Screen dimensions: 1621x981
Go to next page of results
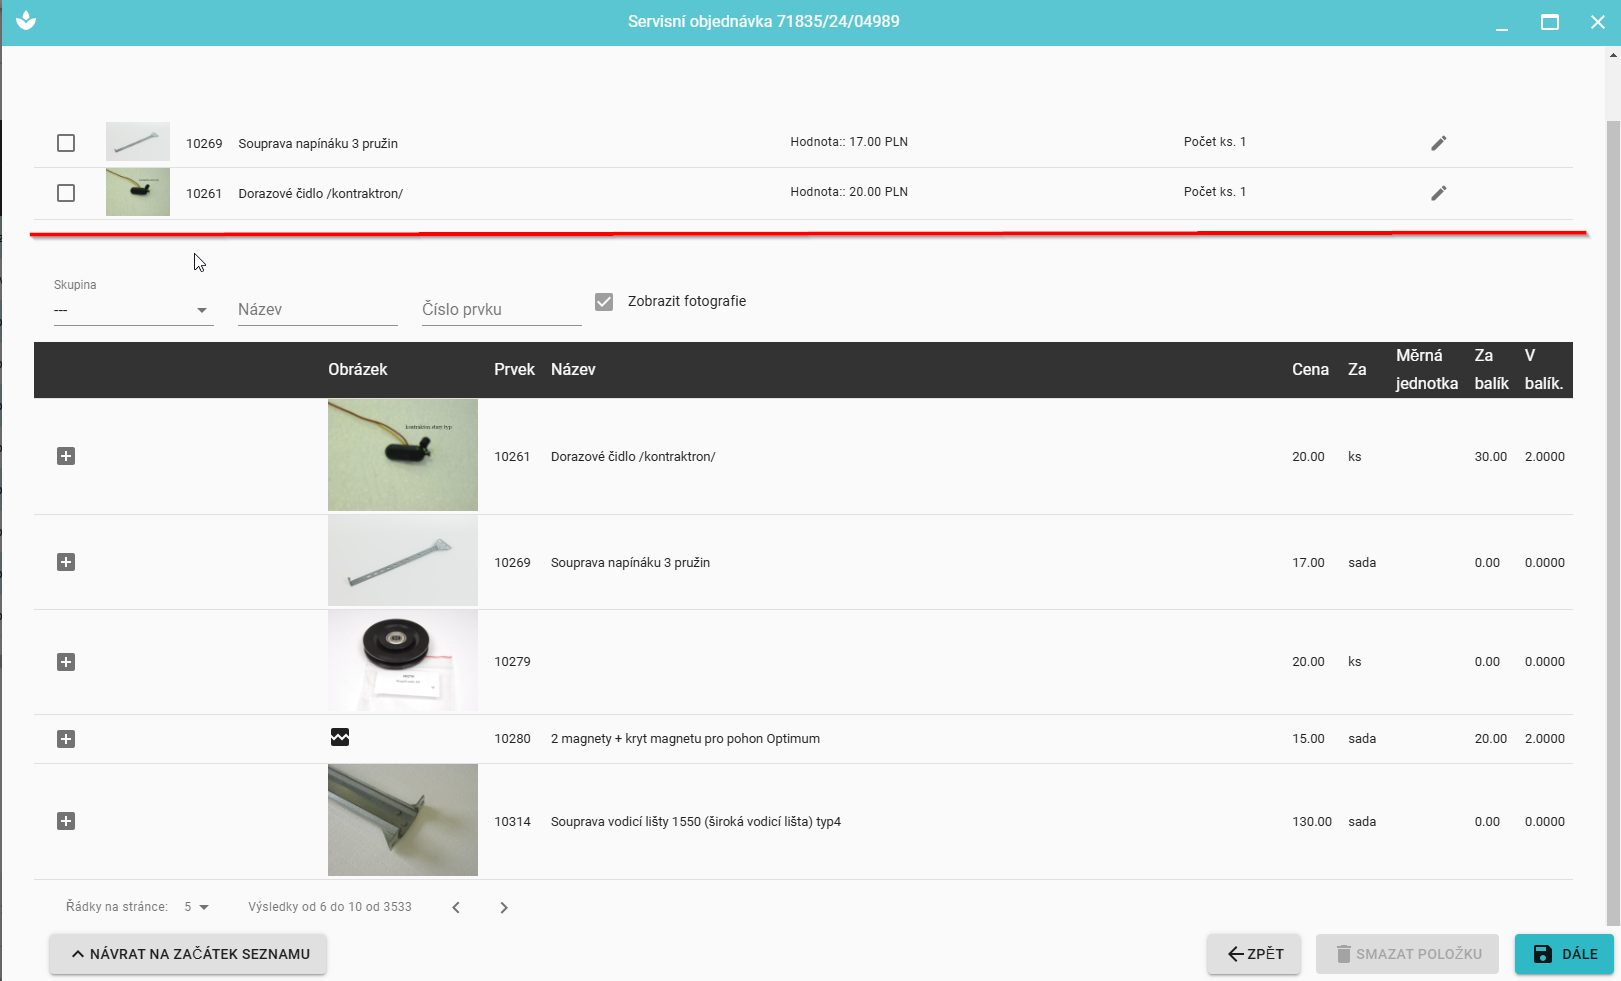click(504, 908)
